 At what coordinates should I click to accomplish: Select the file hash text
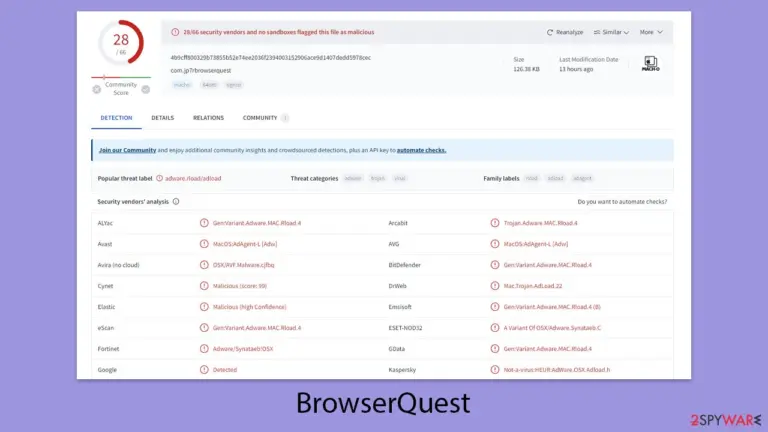[271, 58]
